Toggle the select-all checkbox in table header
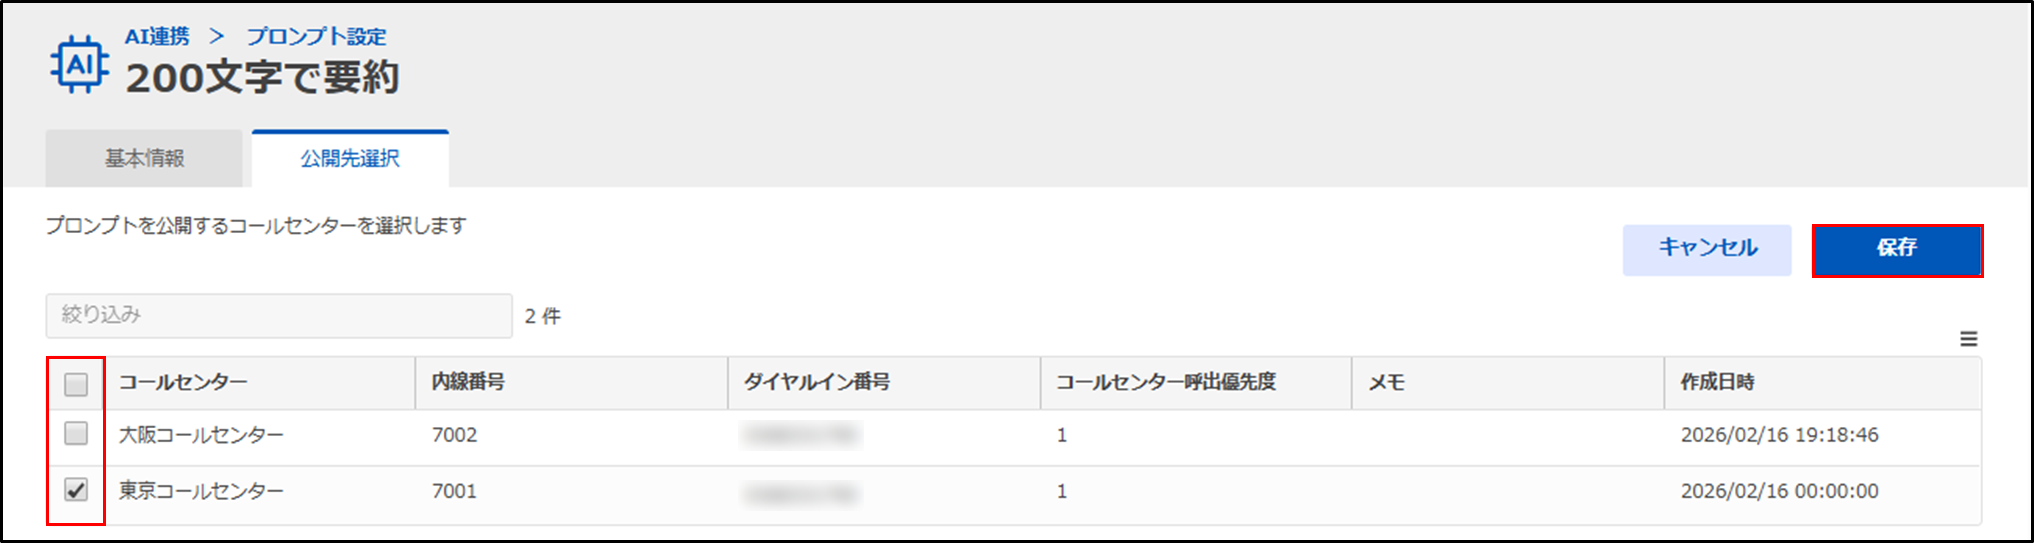Image resolution: width=2034 pixels, height=543 pixels. [x=76, y=384]
